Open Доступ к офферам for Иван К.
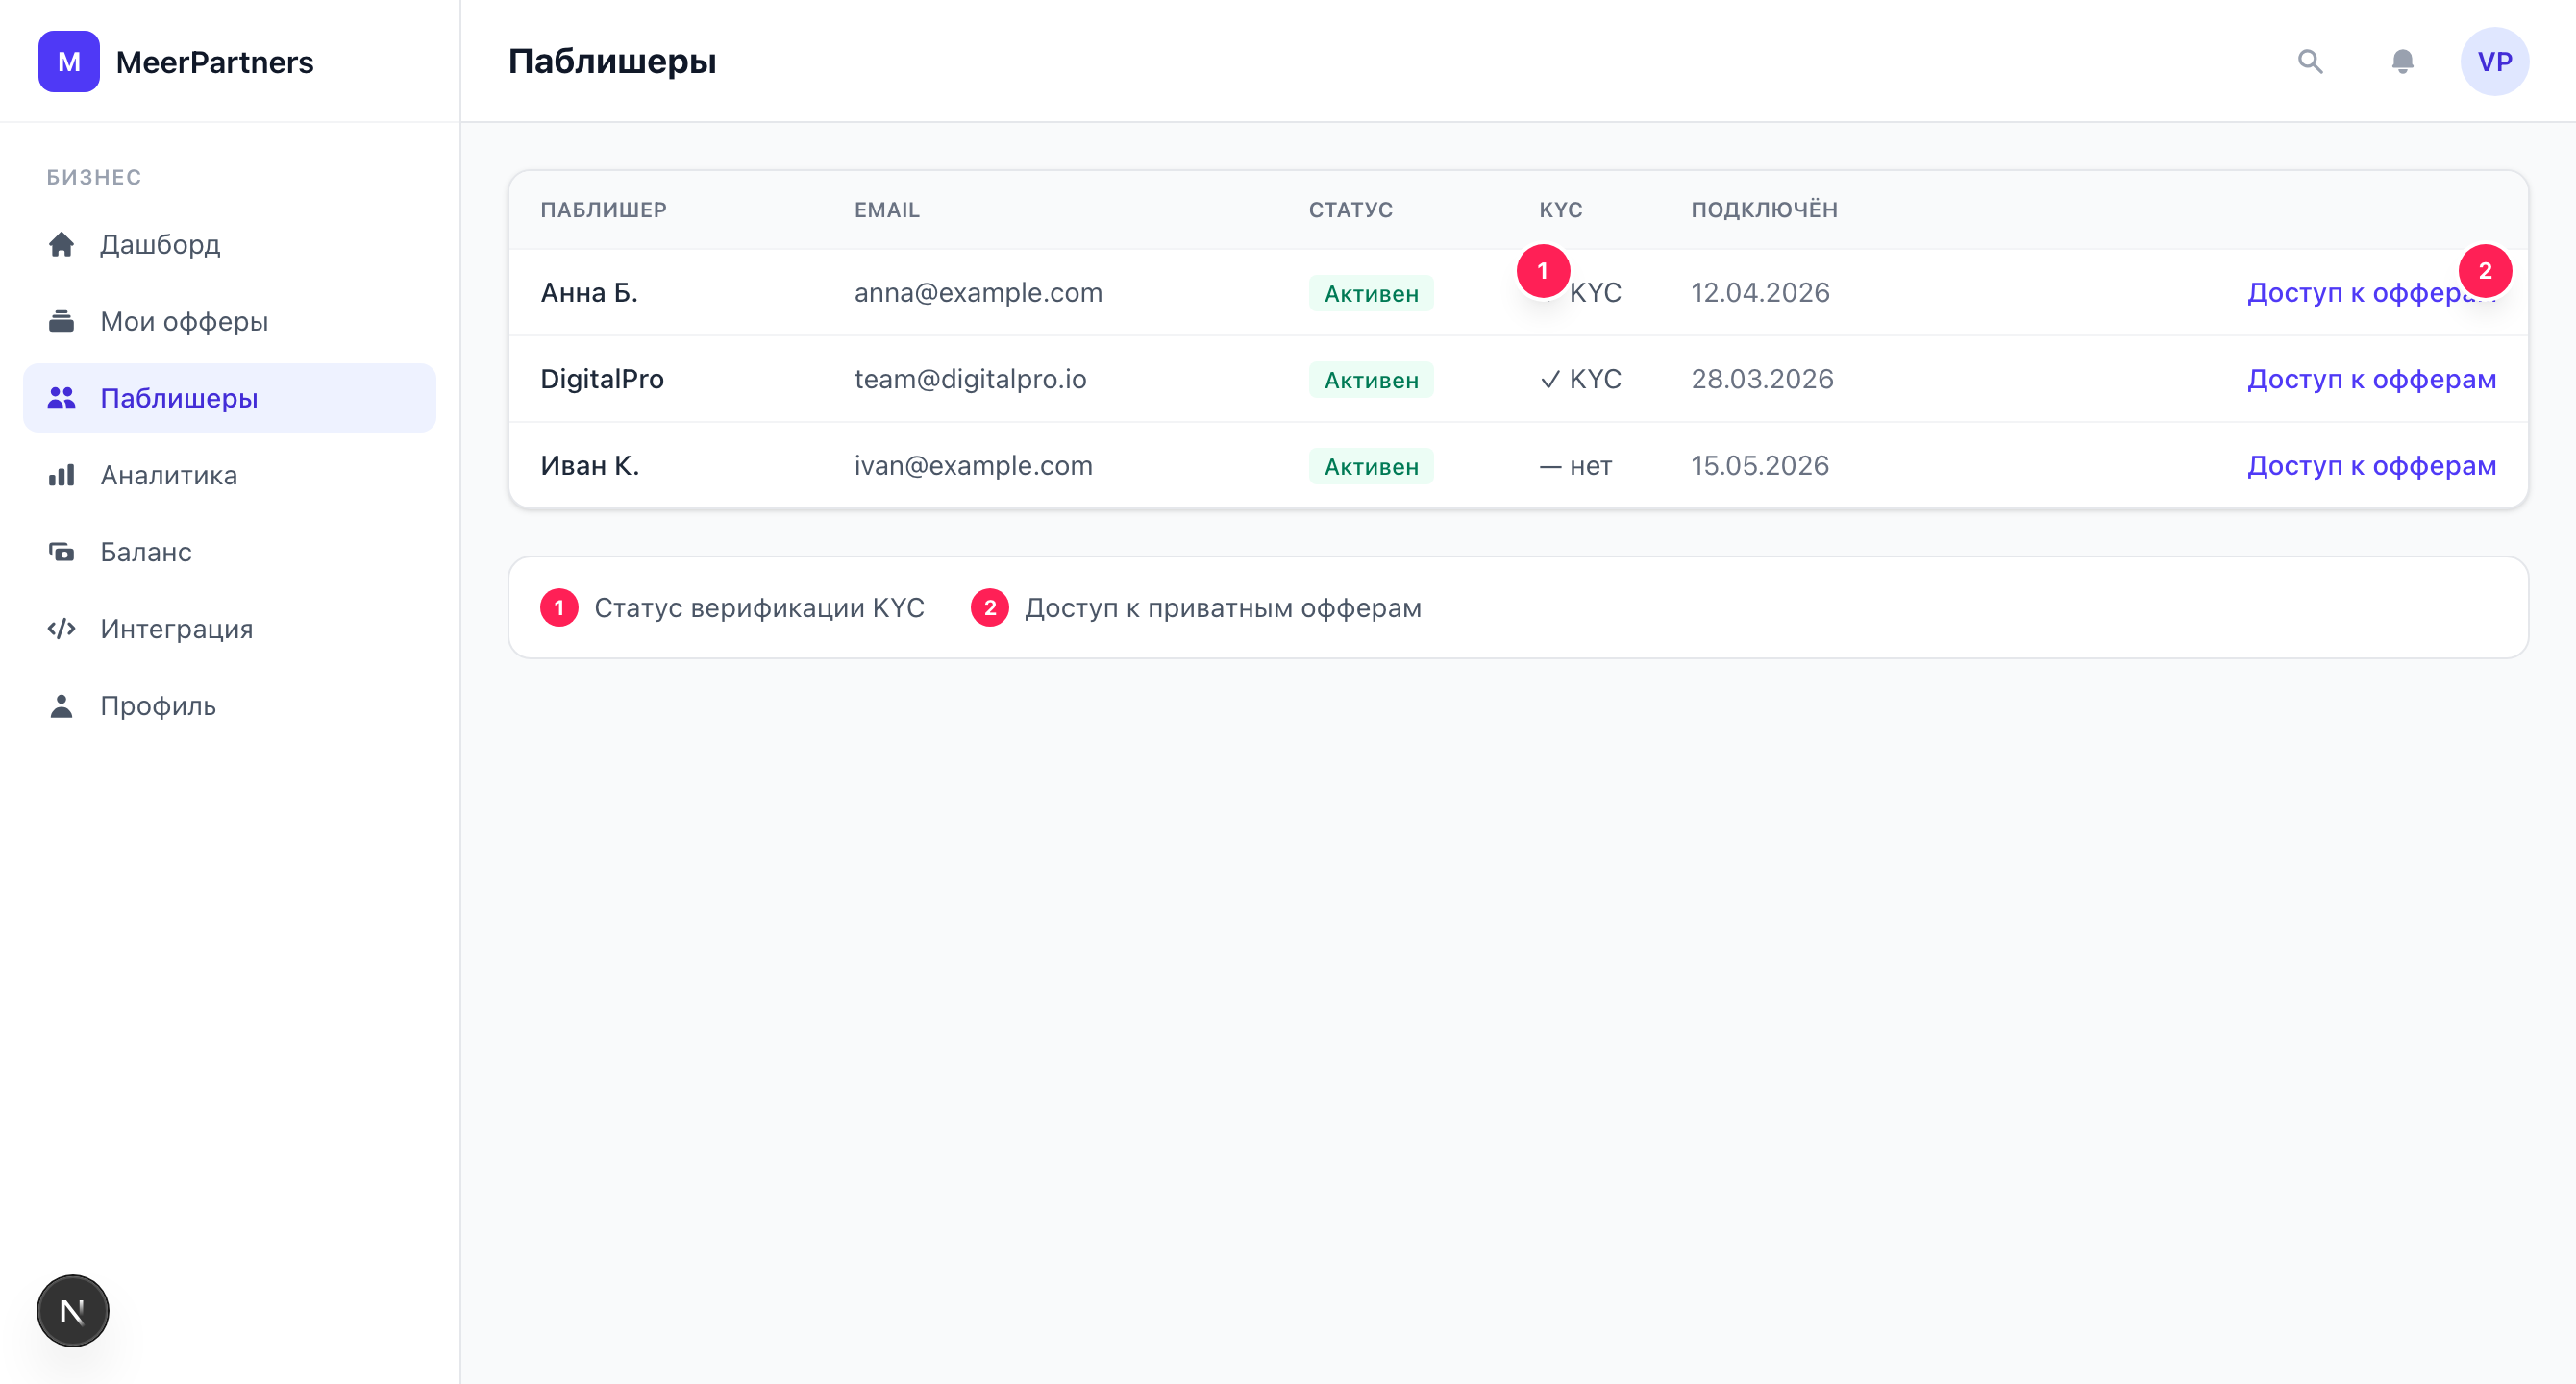 click(x=2372, y=466)
